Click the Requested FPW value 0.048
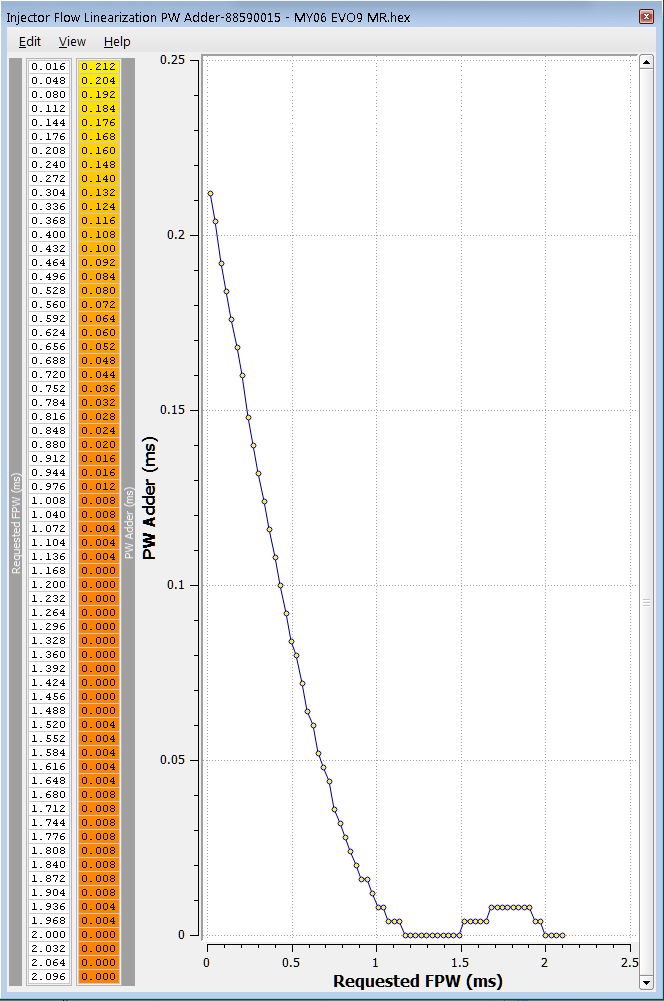 coord(49,80)
